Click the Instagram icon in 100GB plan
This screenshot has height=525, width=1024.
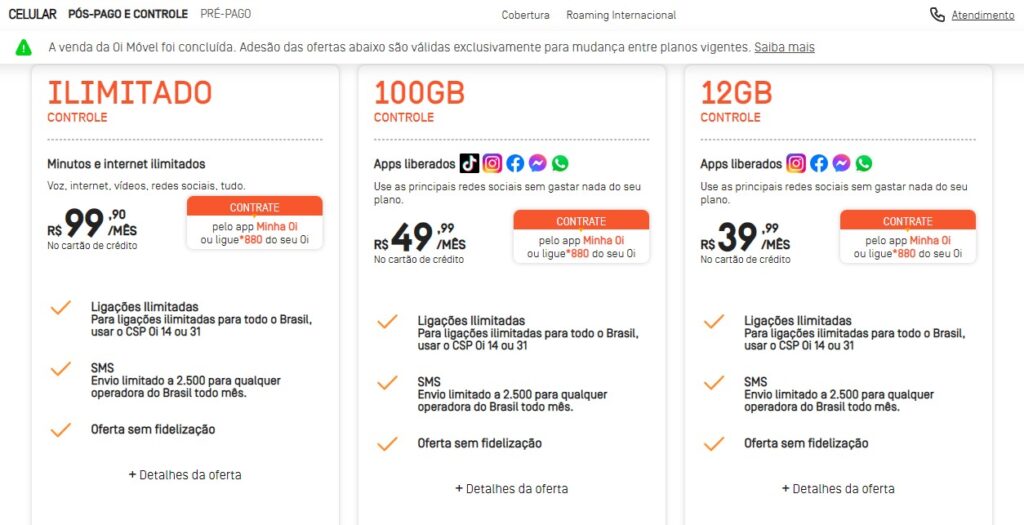coord(492,163)
